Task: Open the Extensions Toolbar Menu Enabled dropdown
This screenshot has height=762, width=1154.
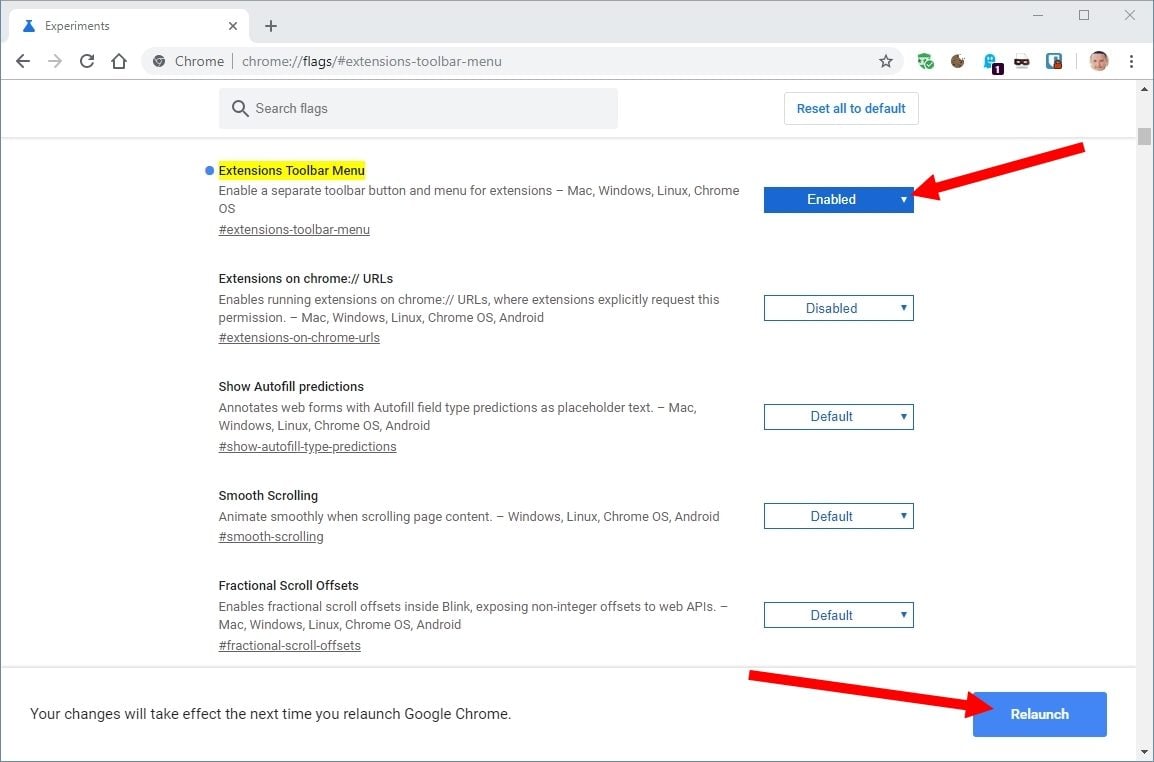Action: coord(838,200)
